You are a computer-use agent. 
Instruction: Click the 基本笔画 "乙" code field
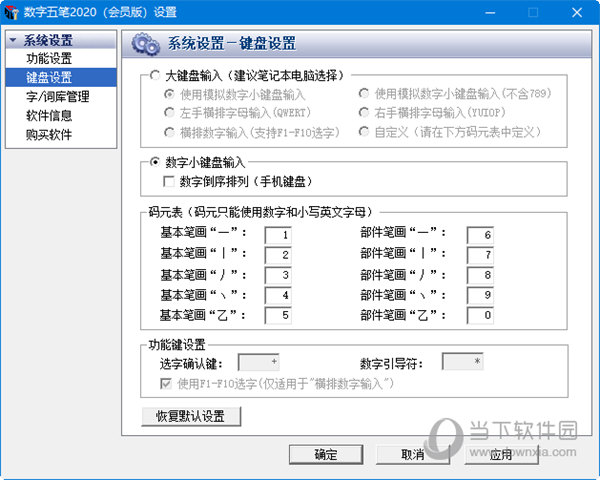pos(278,315)
